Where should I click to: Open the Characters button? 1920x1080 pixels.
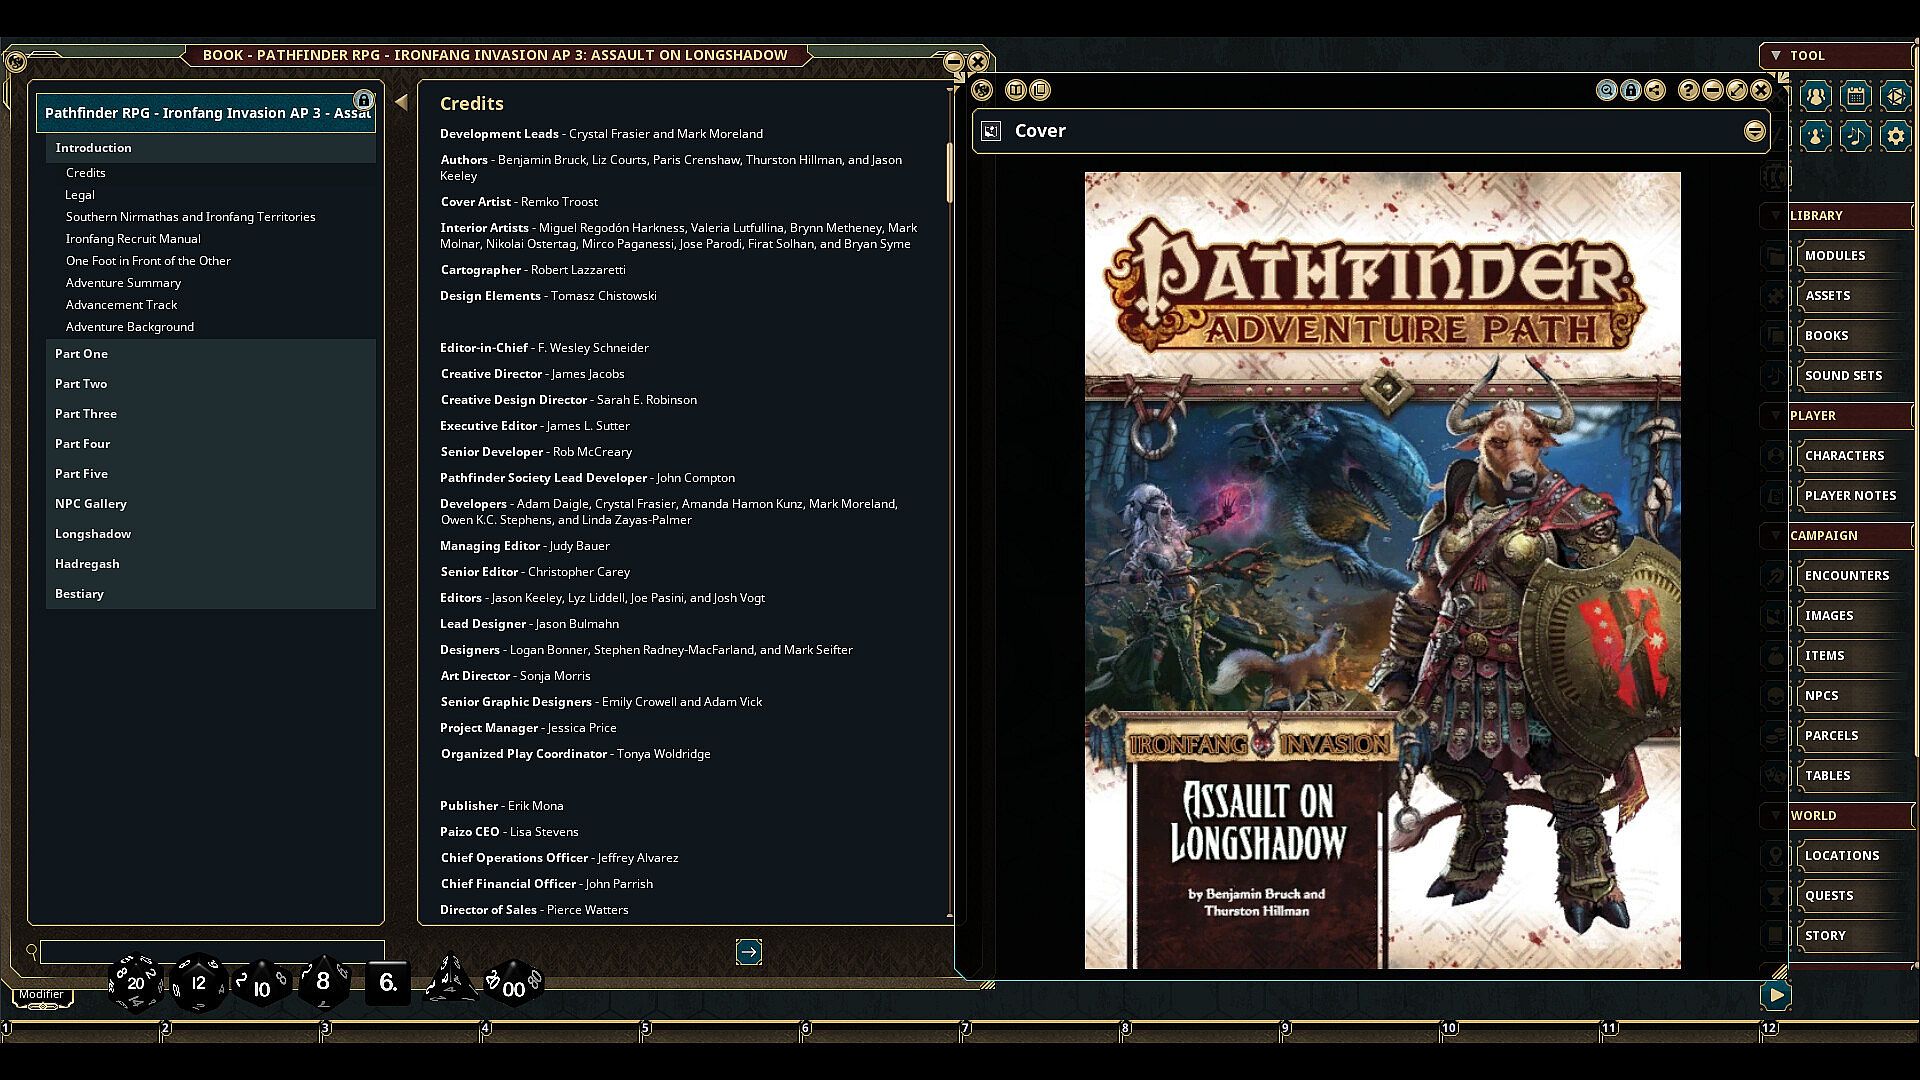click(1849, 456)
